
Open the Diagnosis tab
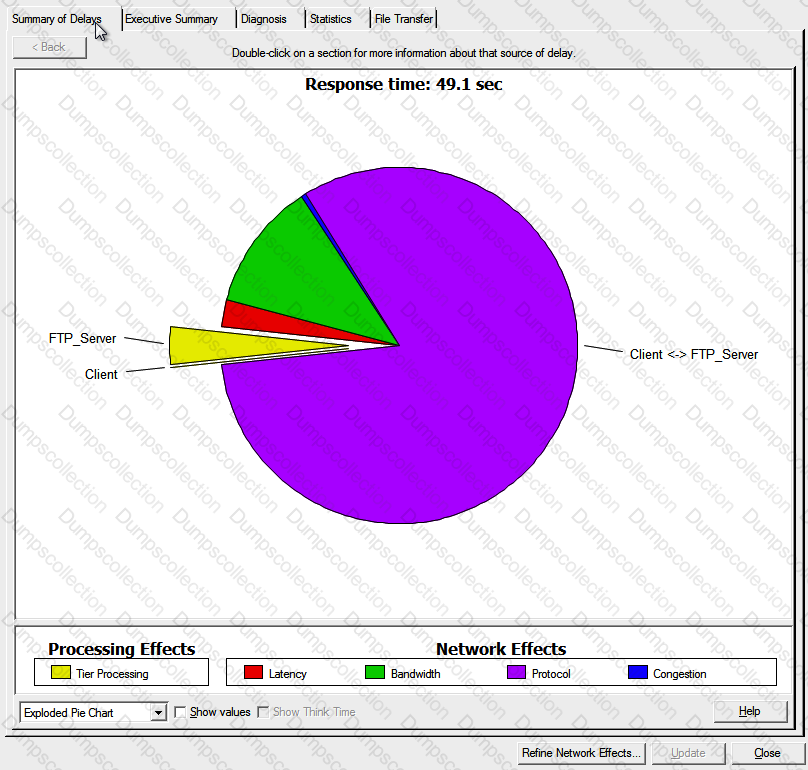click(263, 19)
